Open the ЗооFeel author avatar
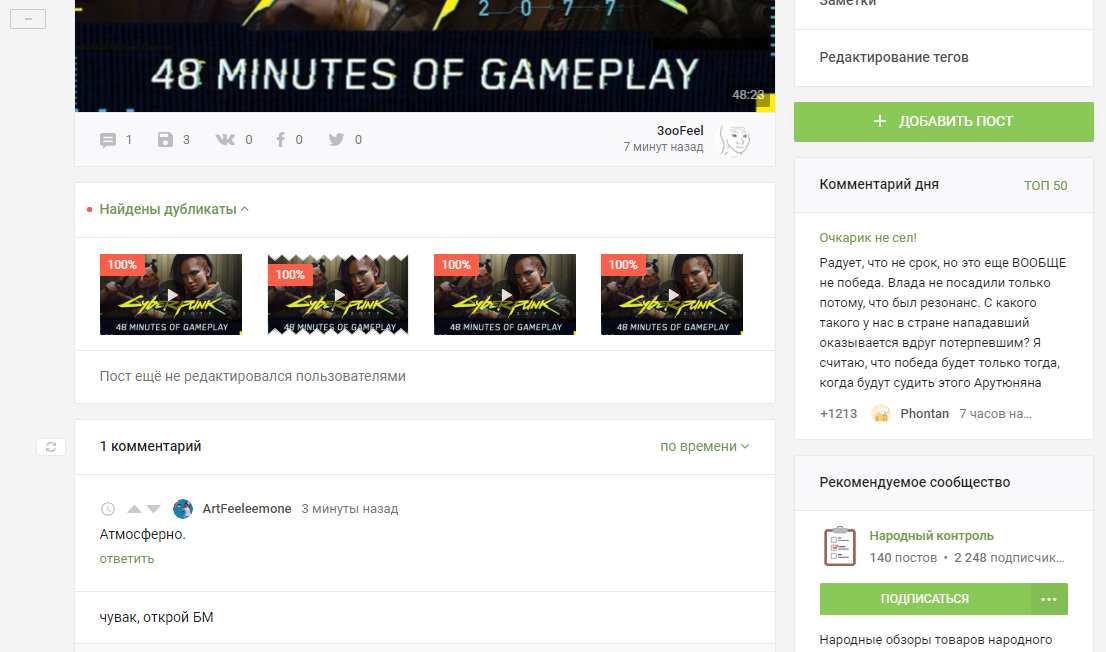1106x652 pixels. 735,140
